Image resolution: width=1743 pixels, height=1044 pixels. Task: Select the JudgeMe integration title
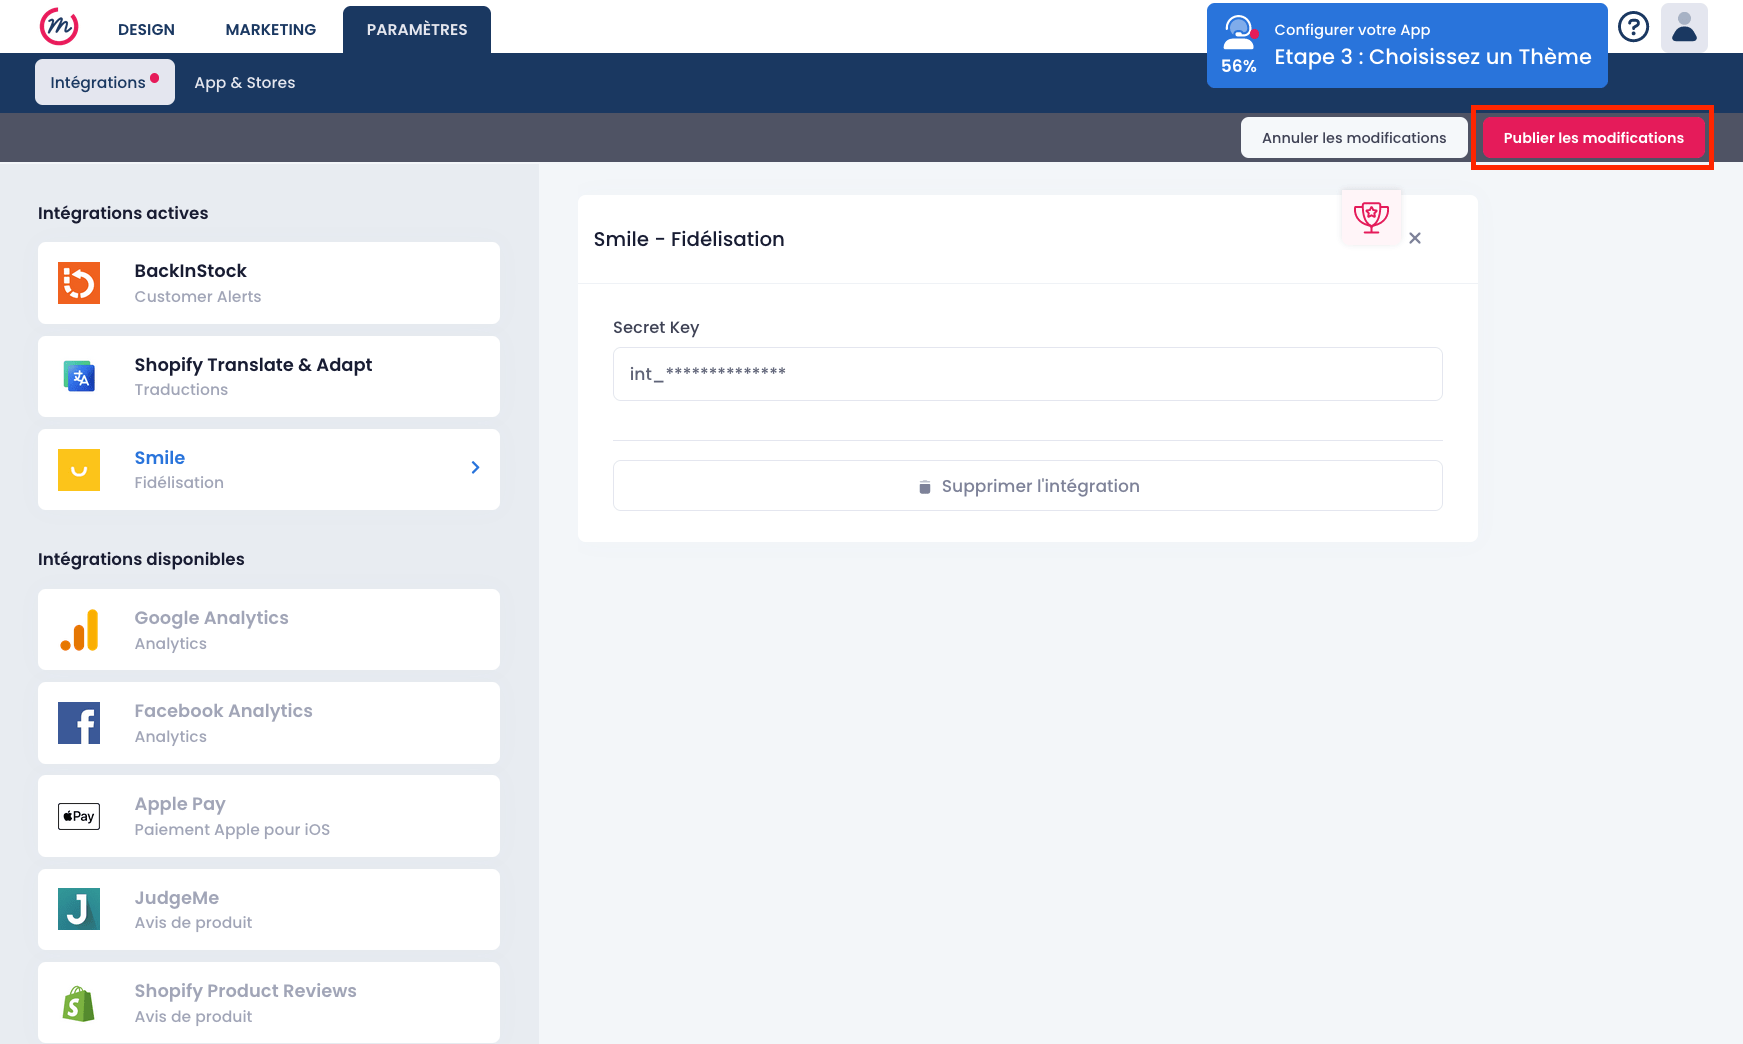pyautogui.click(x=177, y=898)
